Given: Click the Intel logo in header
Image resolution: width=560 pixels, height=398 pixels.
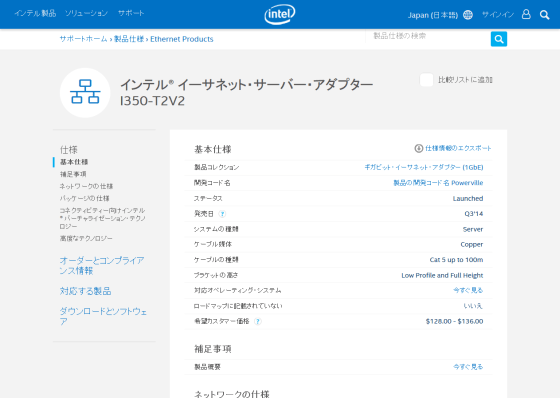Looking at the screenshot, I should (x=280, y=14).
